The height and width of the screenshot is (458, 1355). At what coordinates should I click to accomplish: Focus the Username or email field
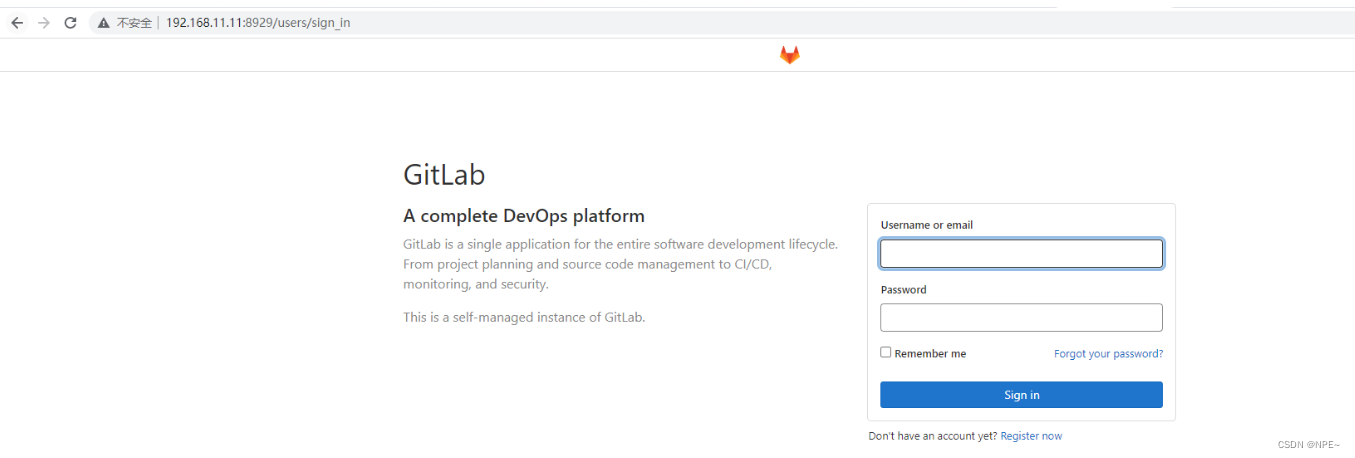coord(1021,254)
